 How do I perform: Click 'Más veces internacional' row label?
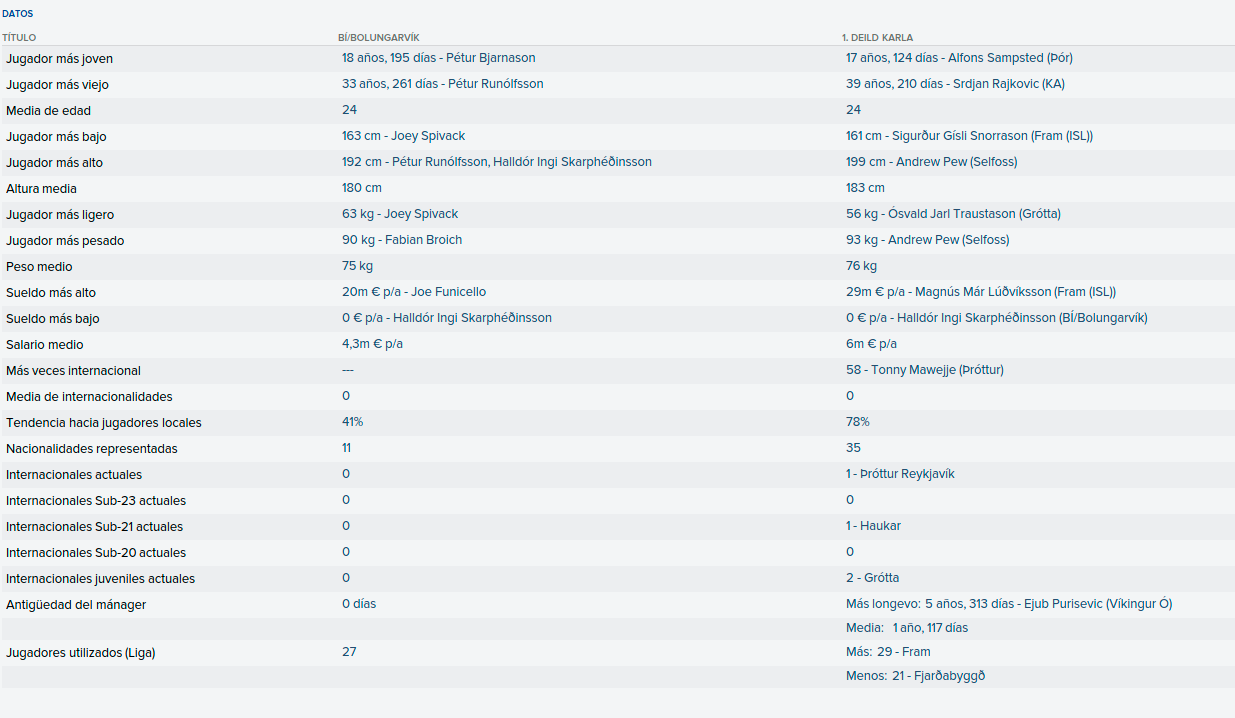(x=73, y=371)
